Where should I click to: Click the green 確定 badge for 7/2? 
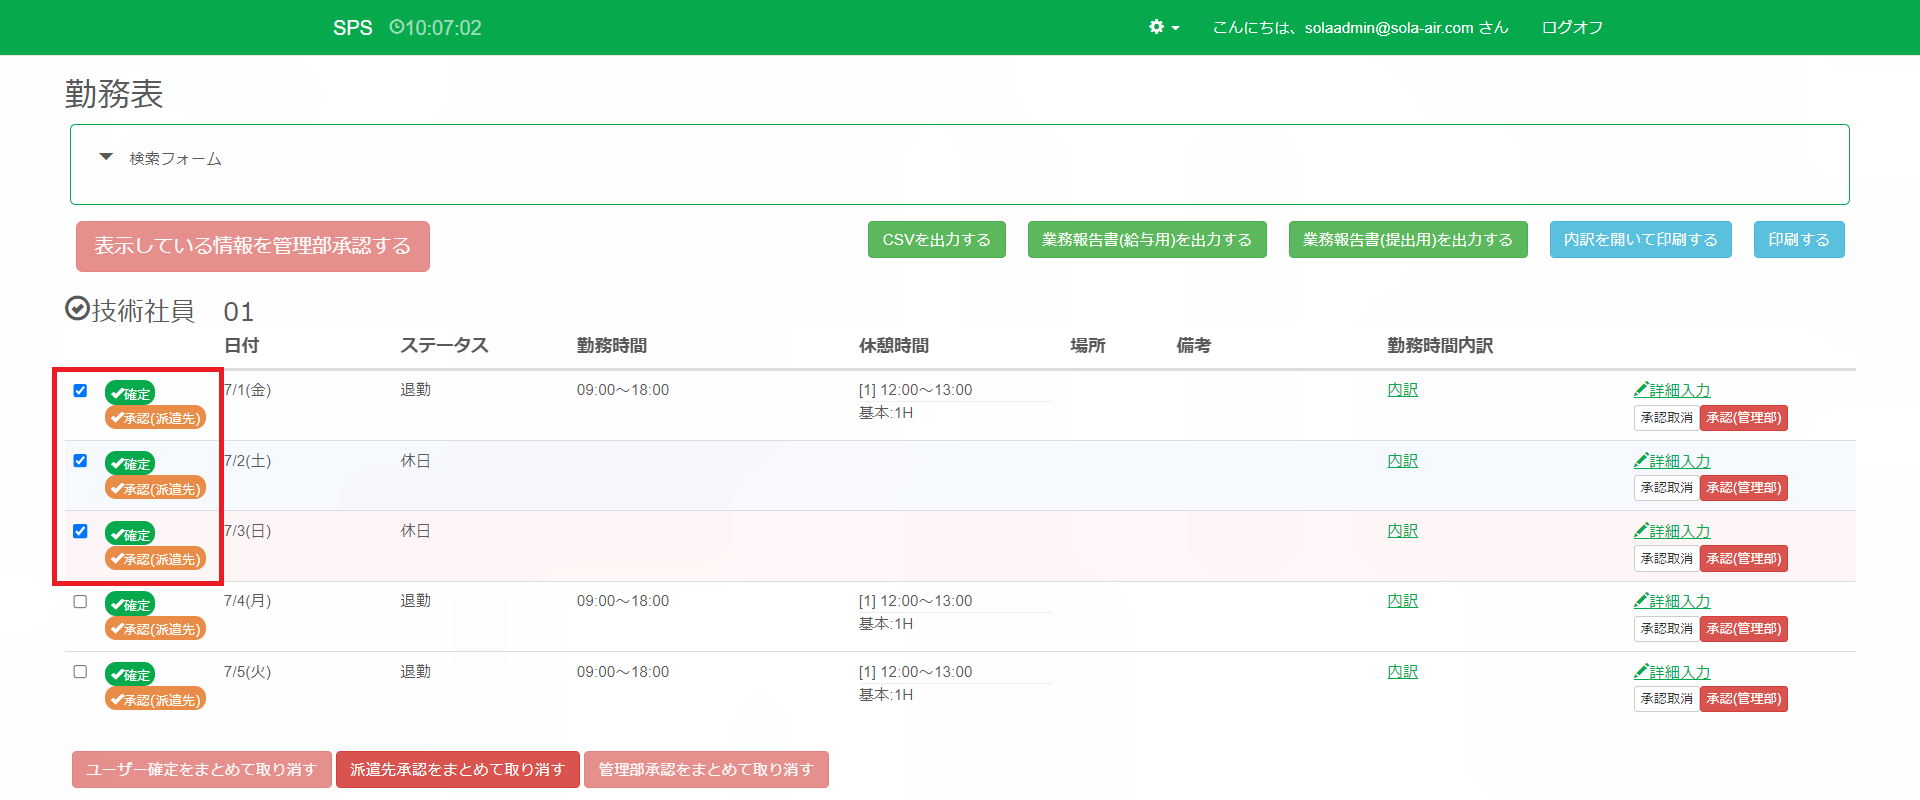tap(130, 464)
